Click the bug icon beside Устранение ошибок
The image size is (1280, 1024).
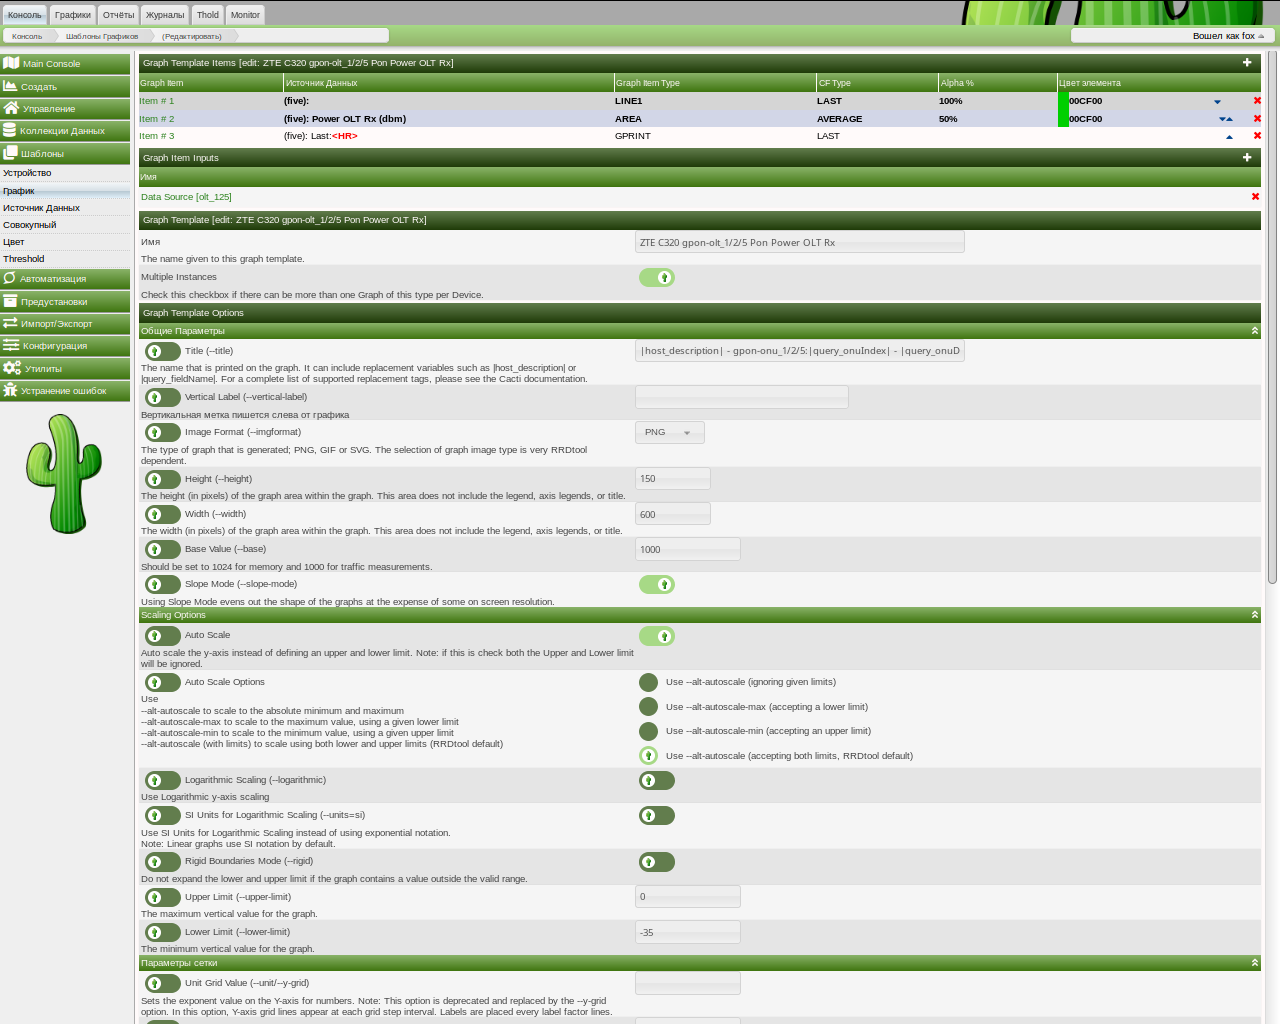[10, 390]
